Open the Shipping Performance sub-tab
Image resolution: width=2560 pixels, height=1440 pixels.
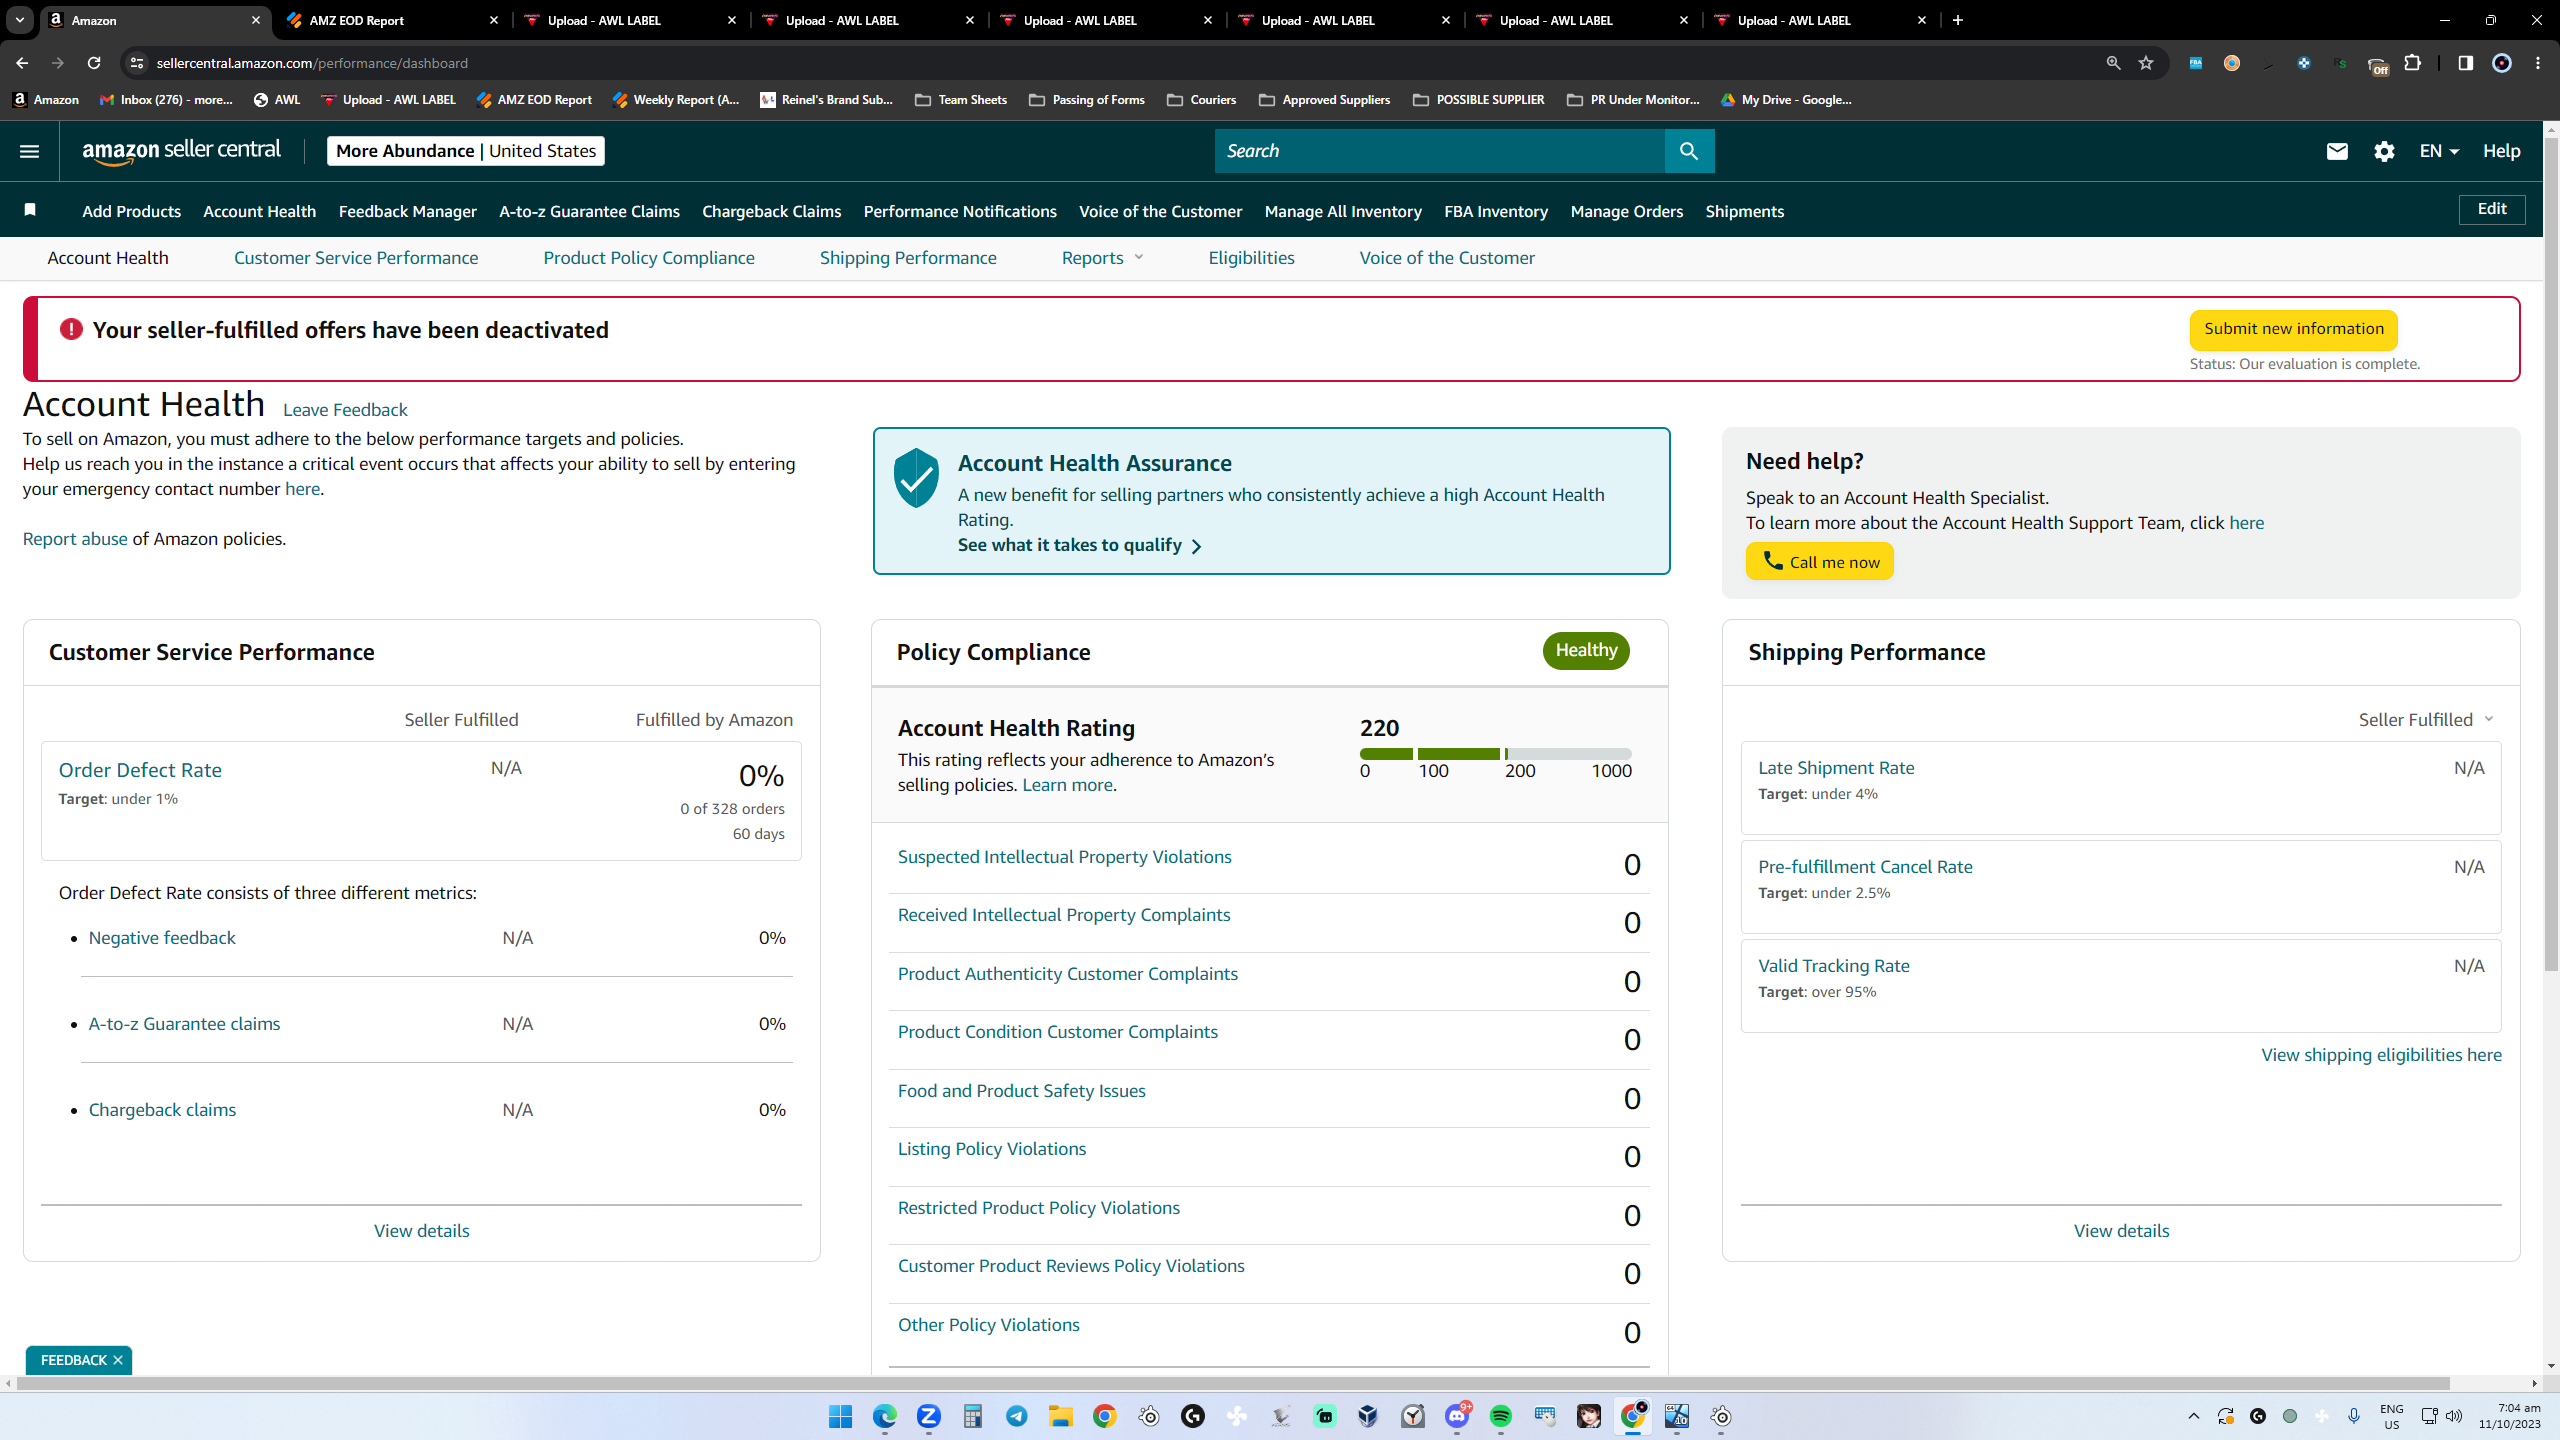coord(908,258)
